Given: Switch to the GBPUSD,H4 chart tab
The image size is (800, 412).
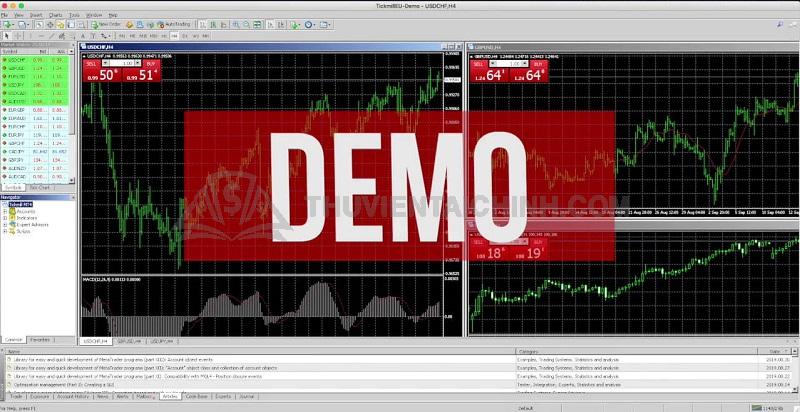Looking at the screenshot, I should (x=129, y=341).
